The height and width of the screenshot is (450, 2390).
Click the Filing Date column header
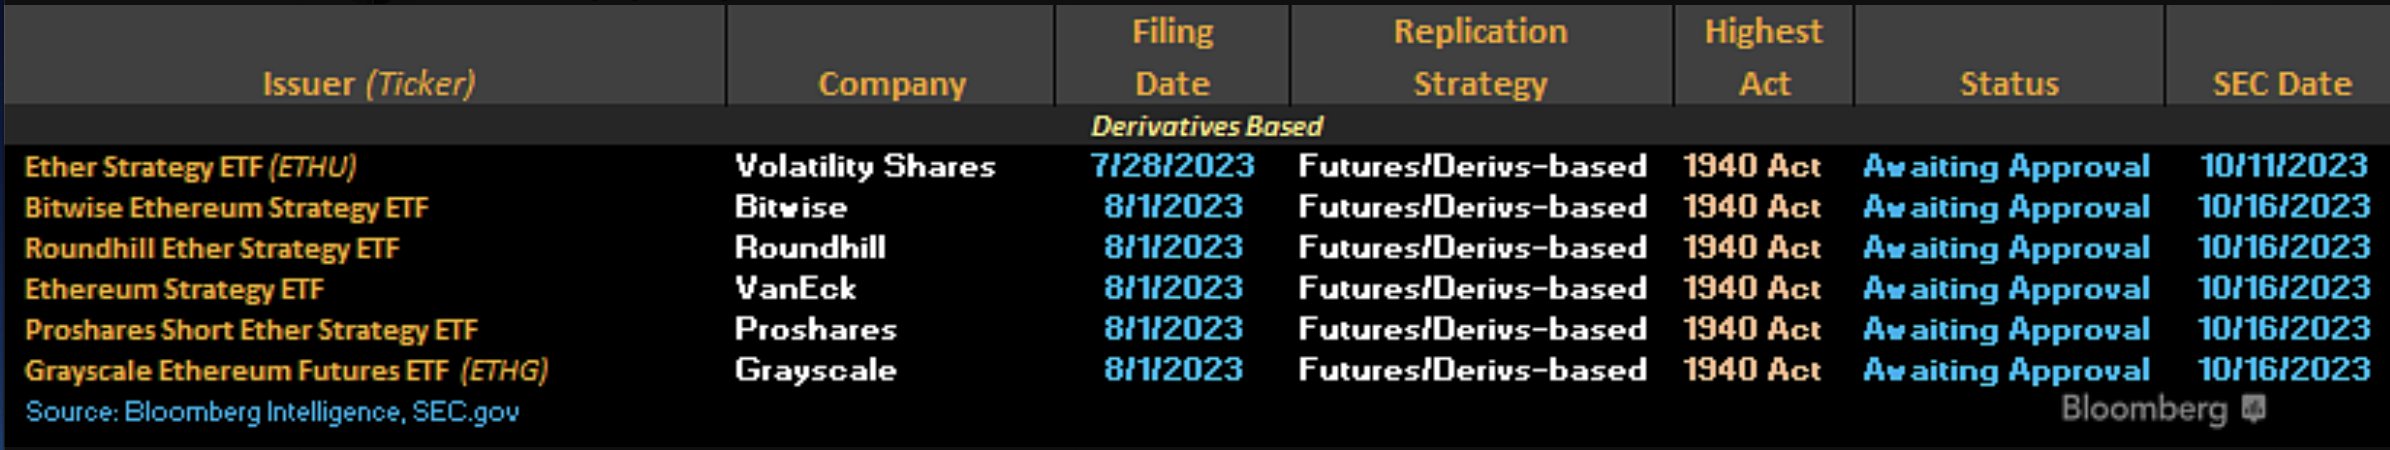[1172, 57]
